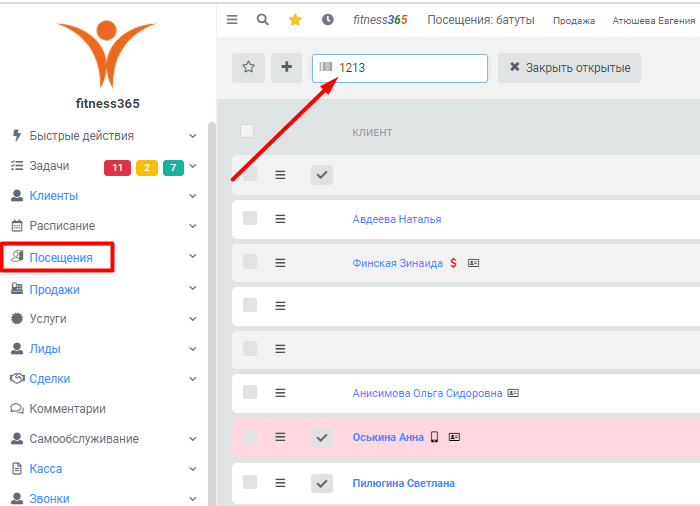The image size is (700, 506).
Task: Click the gear icon of Услуги
Action: (x=17, y=318)
